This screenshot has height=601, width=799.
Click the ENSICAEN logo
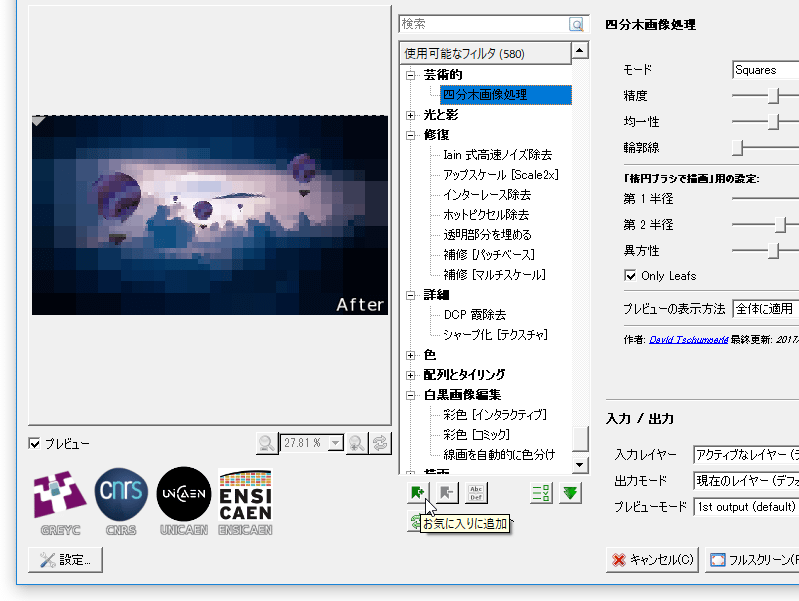pos(245,502)
